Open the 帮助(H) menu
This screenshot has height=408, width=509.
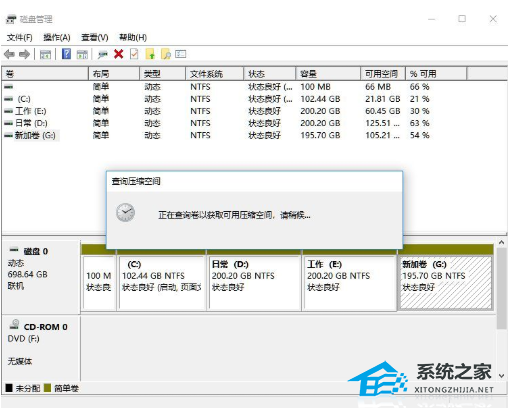133,37
